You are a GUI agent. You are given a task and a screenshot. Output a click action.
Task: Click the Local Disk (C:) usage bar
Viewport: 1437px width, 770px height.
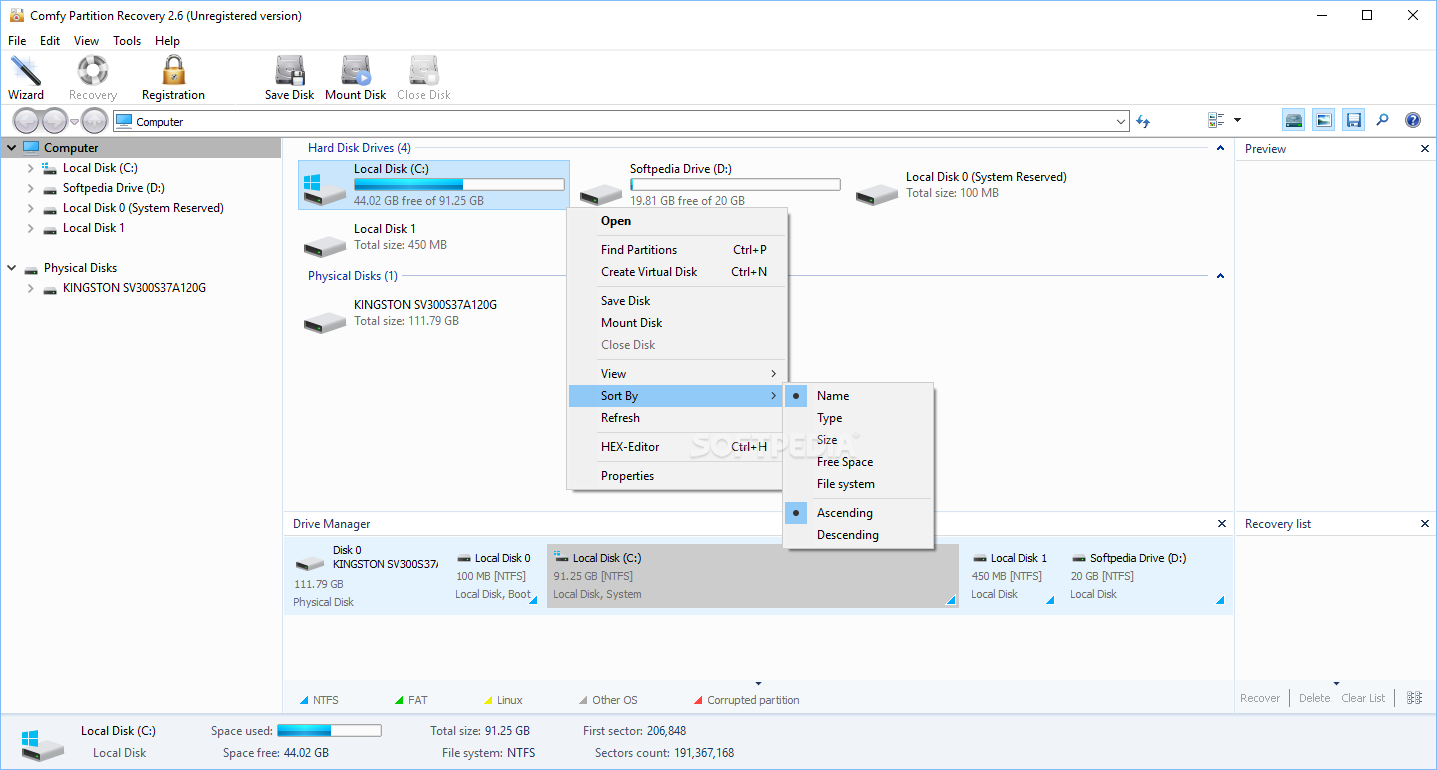click(459, 185)
